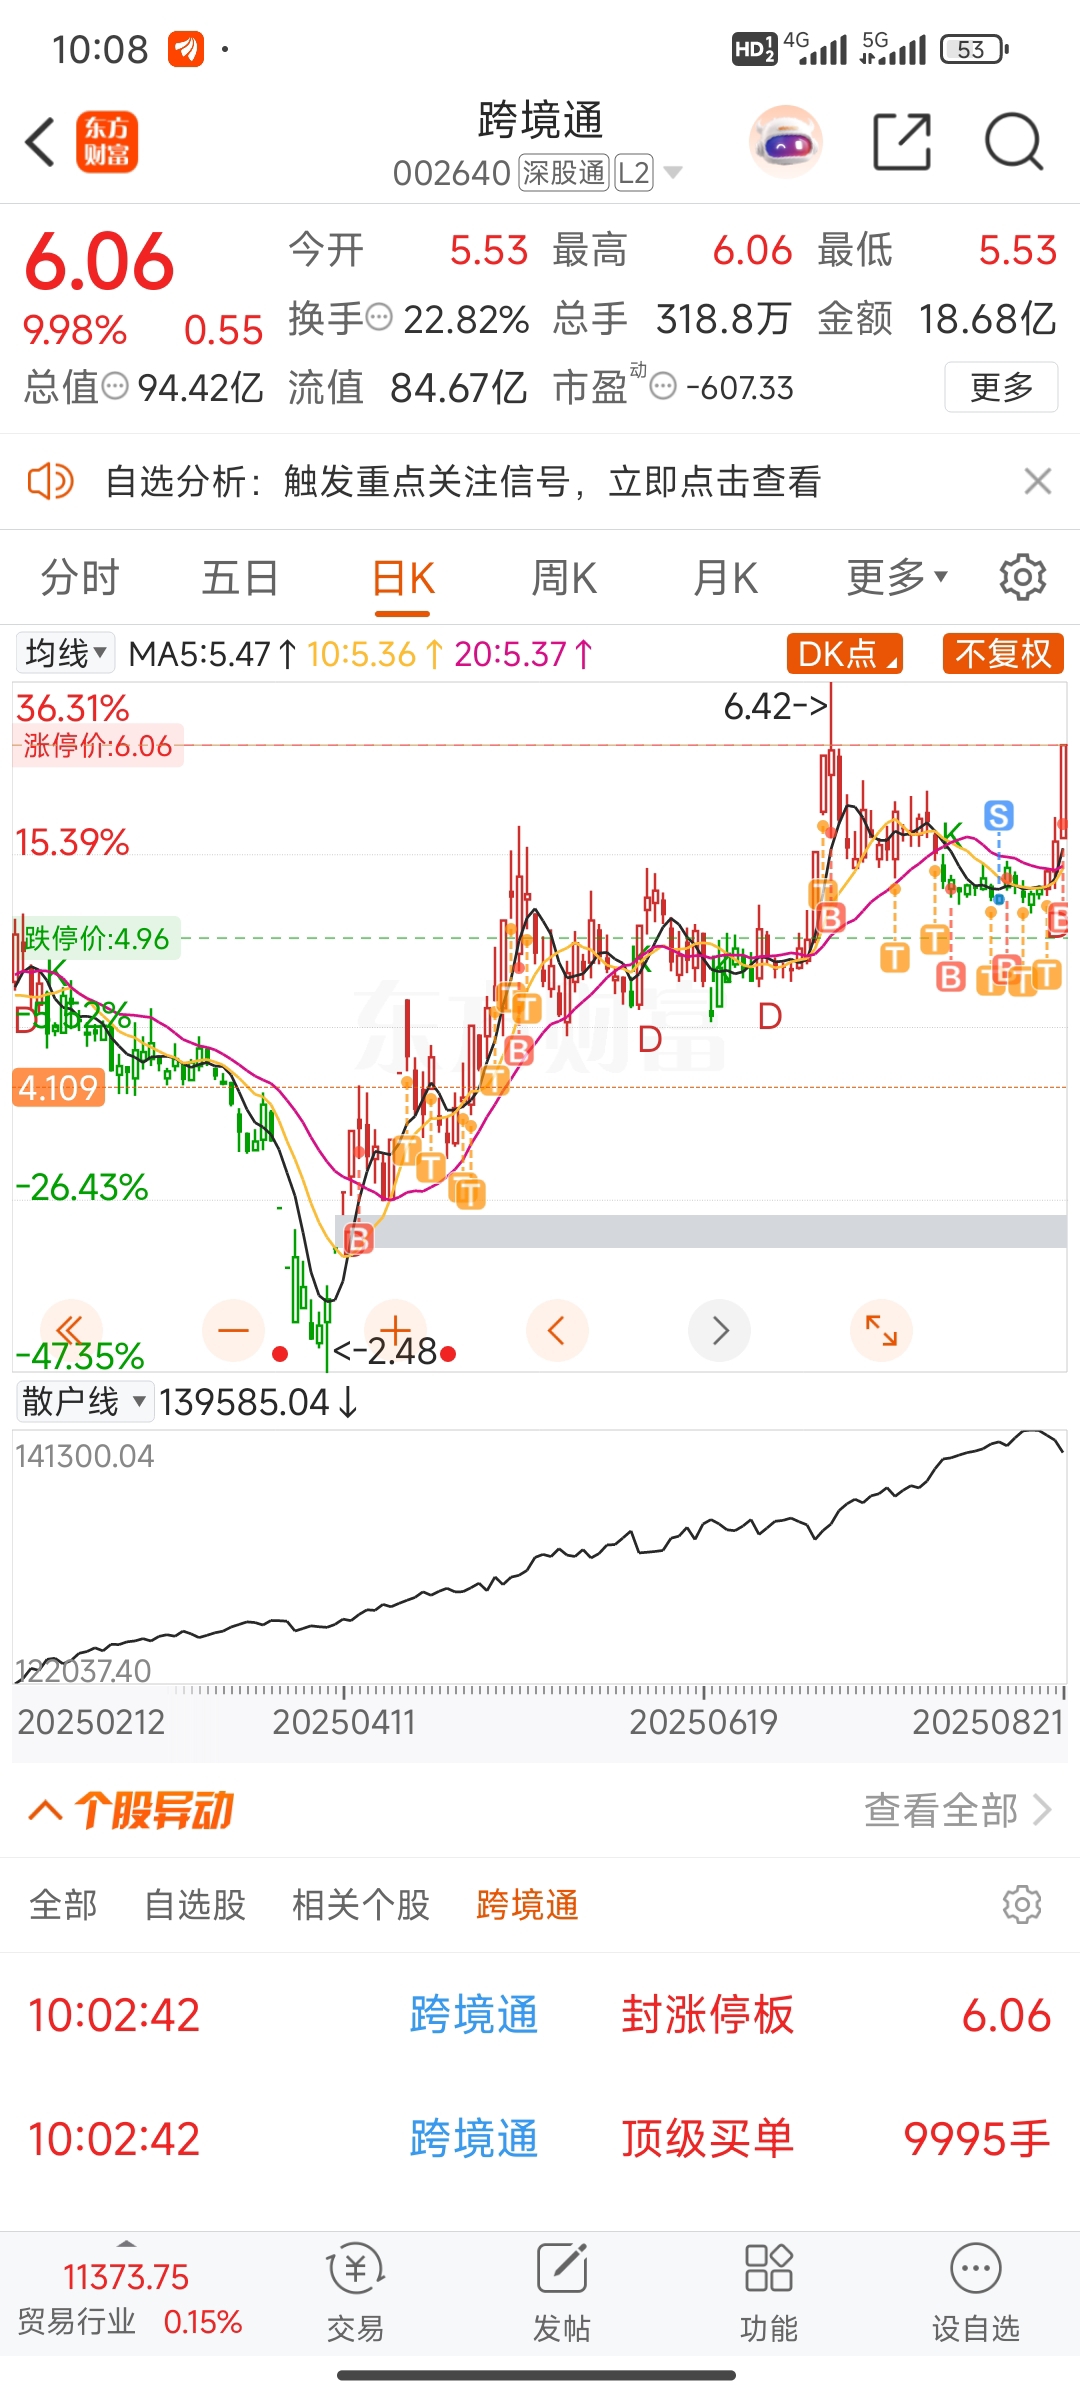The height and width of the screenshot is (2400, 1080).
Task: Switch to 月K chart tab
Action: point(726,578)
